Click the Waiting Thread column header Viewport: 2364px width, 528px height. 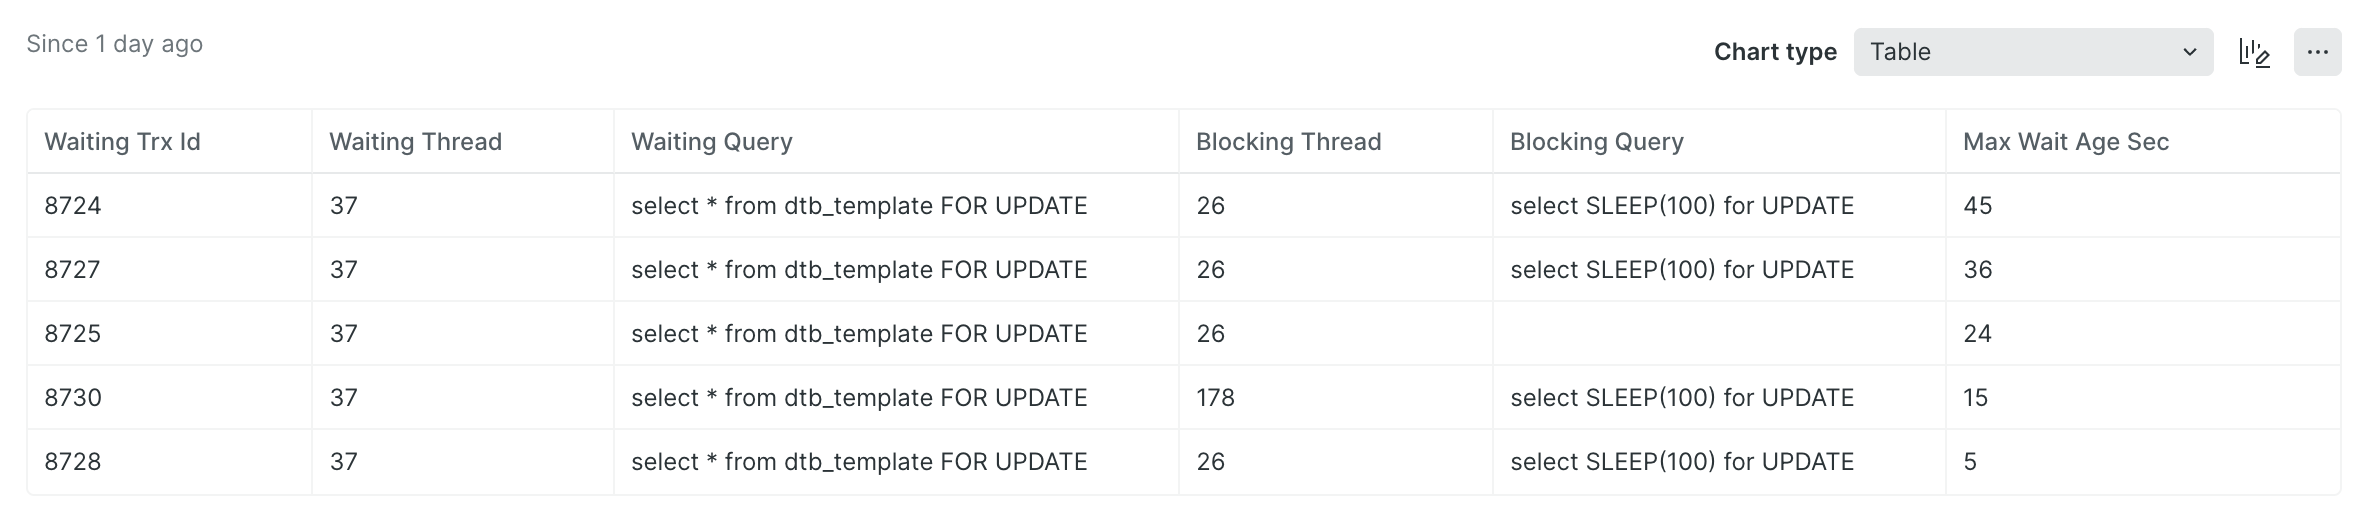click(x=415, y=142)
